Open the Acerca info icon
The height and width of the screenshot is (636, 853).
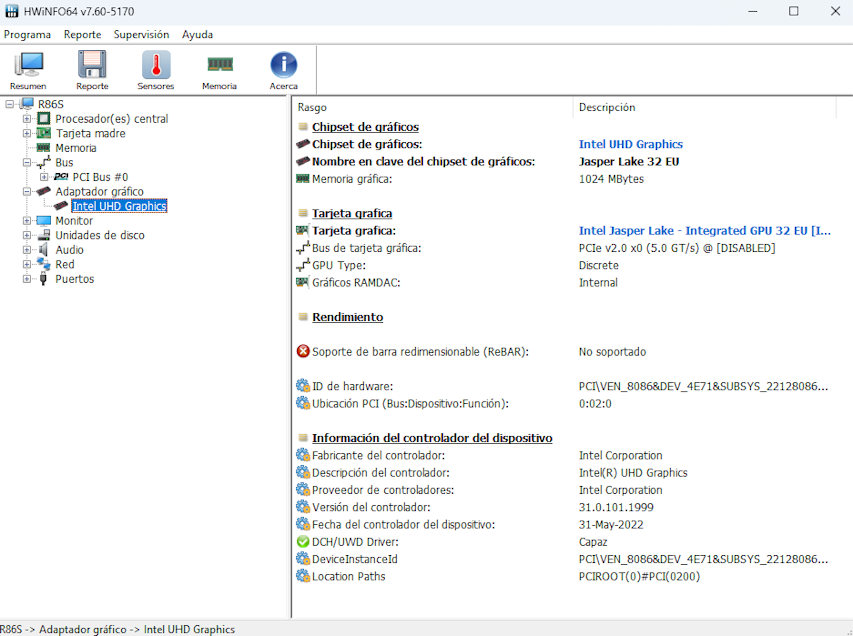pos(283,65)
